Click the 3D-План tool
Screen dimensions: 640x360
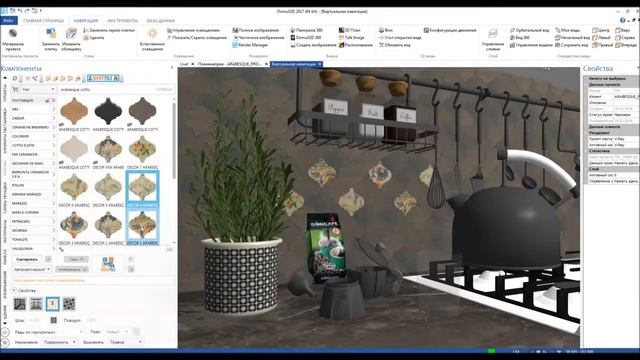tap(350, 30)
